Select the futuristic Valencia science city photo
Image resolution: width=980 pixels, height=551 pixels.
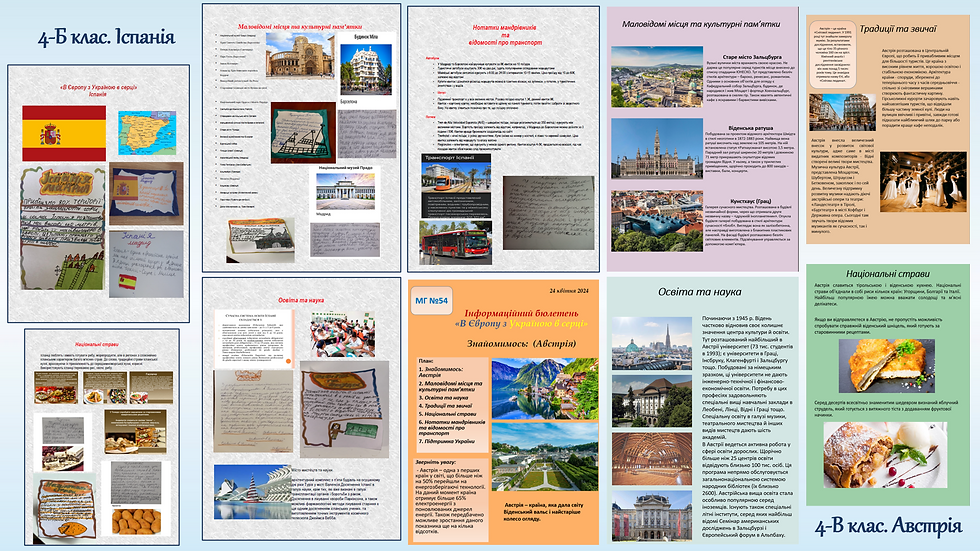coord(252,492)
